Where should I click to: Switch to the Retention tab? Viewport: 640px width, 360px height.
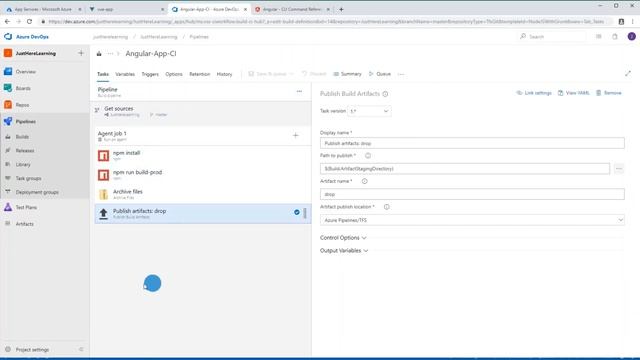[200, 74]
